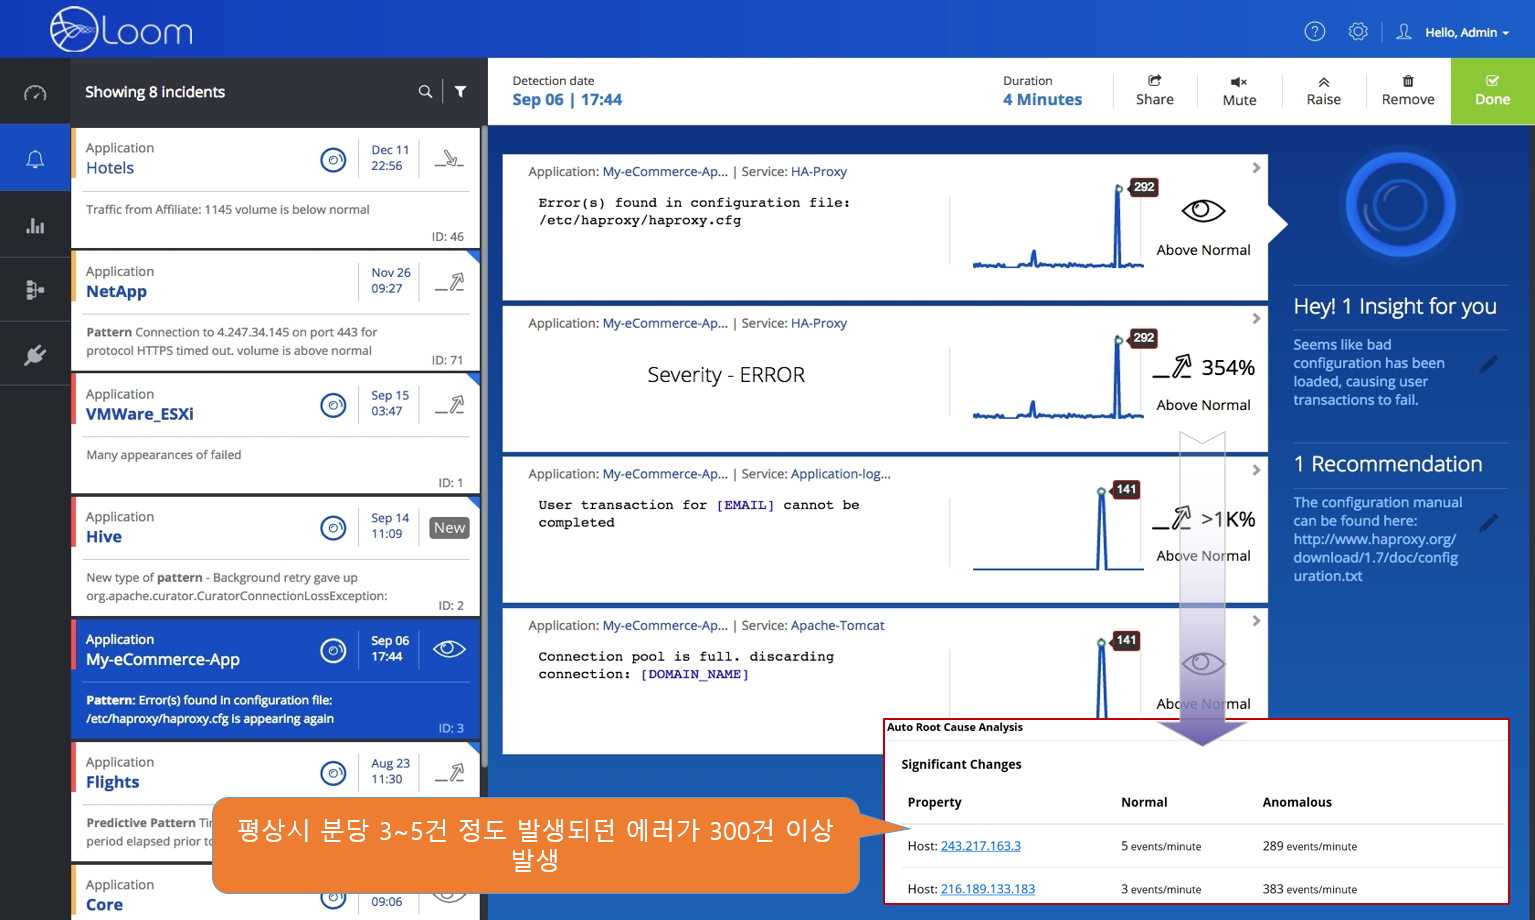Click the Application-log service link

click(x=840, y=474)
